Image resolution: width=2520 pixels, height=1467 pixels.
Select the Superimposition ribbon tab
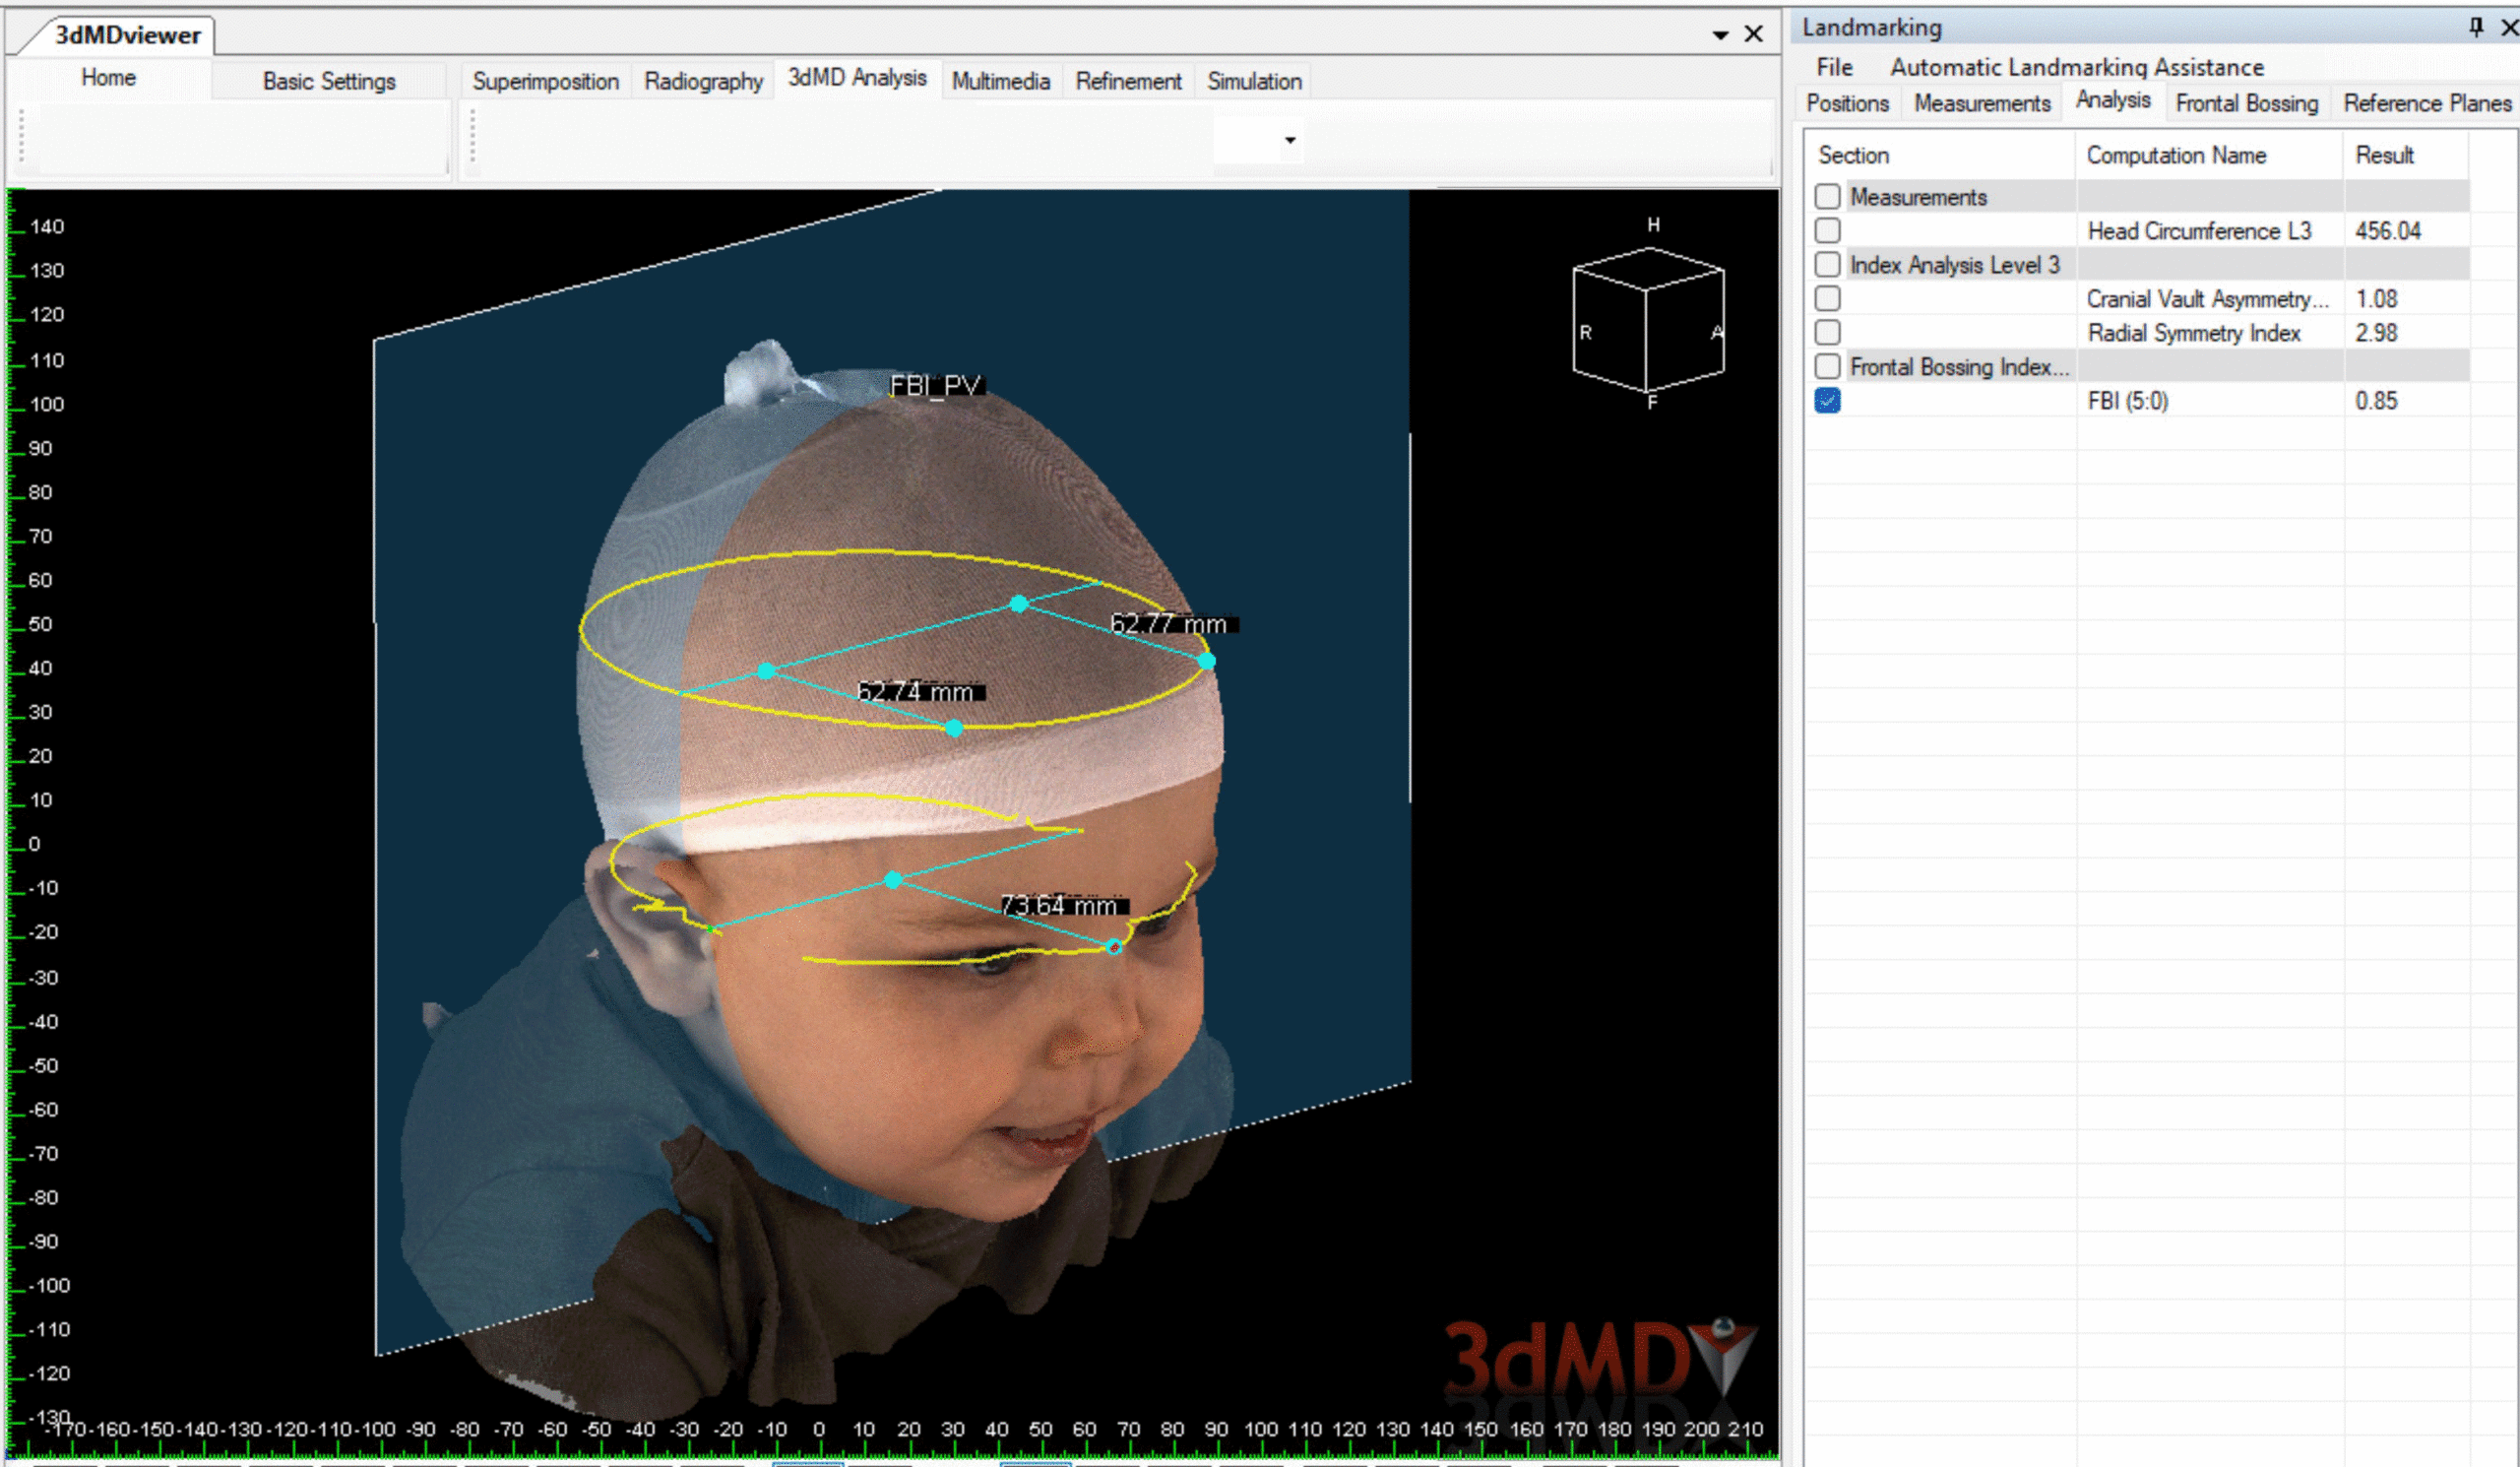545,81
